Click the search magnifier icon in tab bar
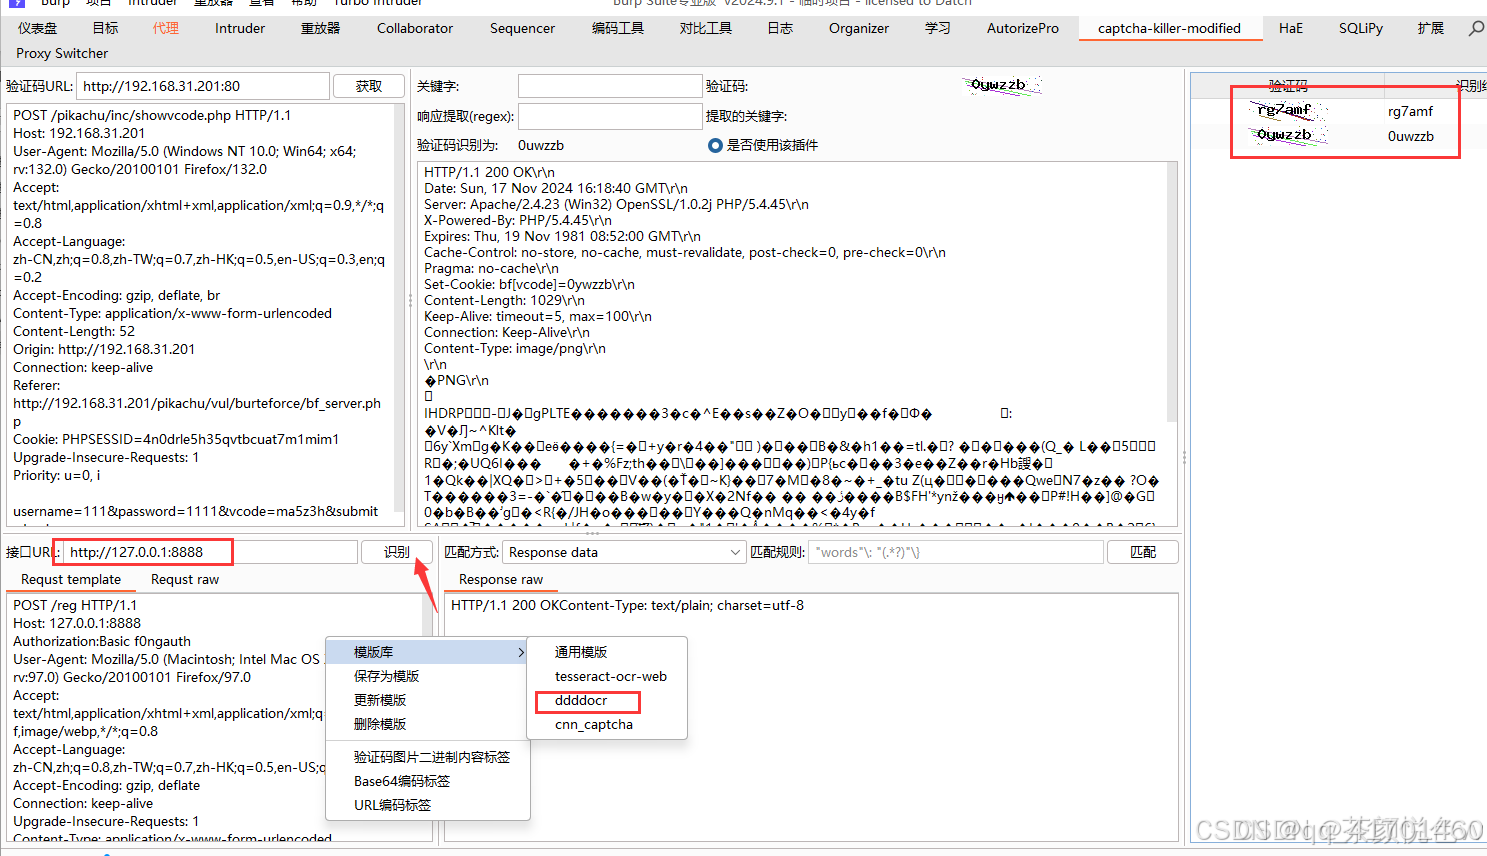 point(1476,28)
